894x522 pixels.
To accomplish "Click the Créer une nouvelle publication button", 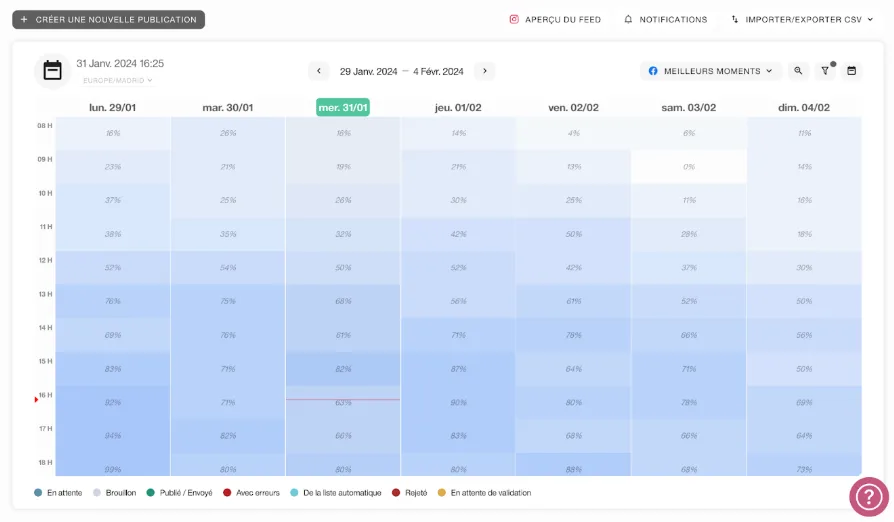I will pos(108,19).
